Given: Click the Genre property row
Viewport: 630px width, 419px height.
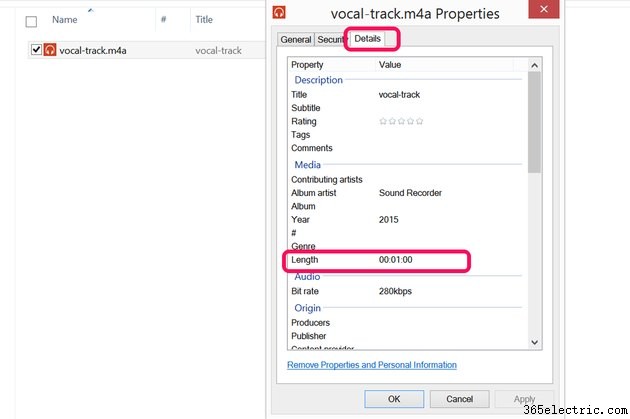Looking at the screenshot, I should tap(406, 246).
